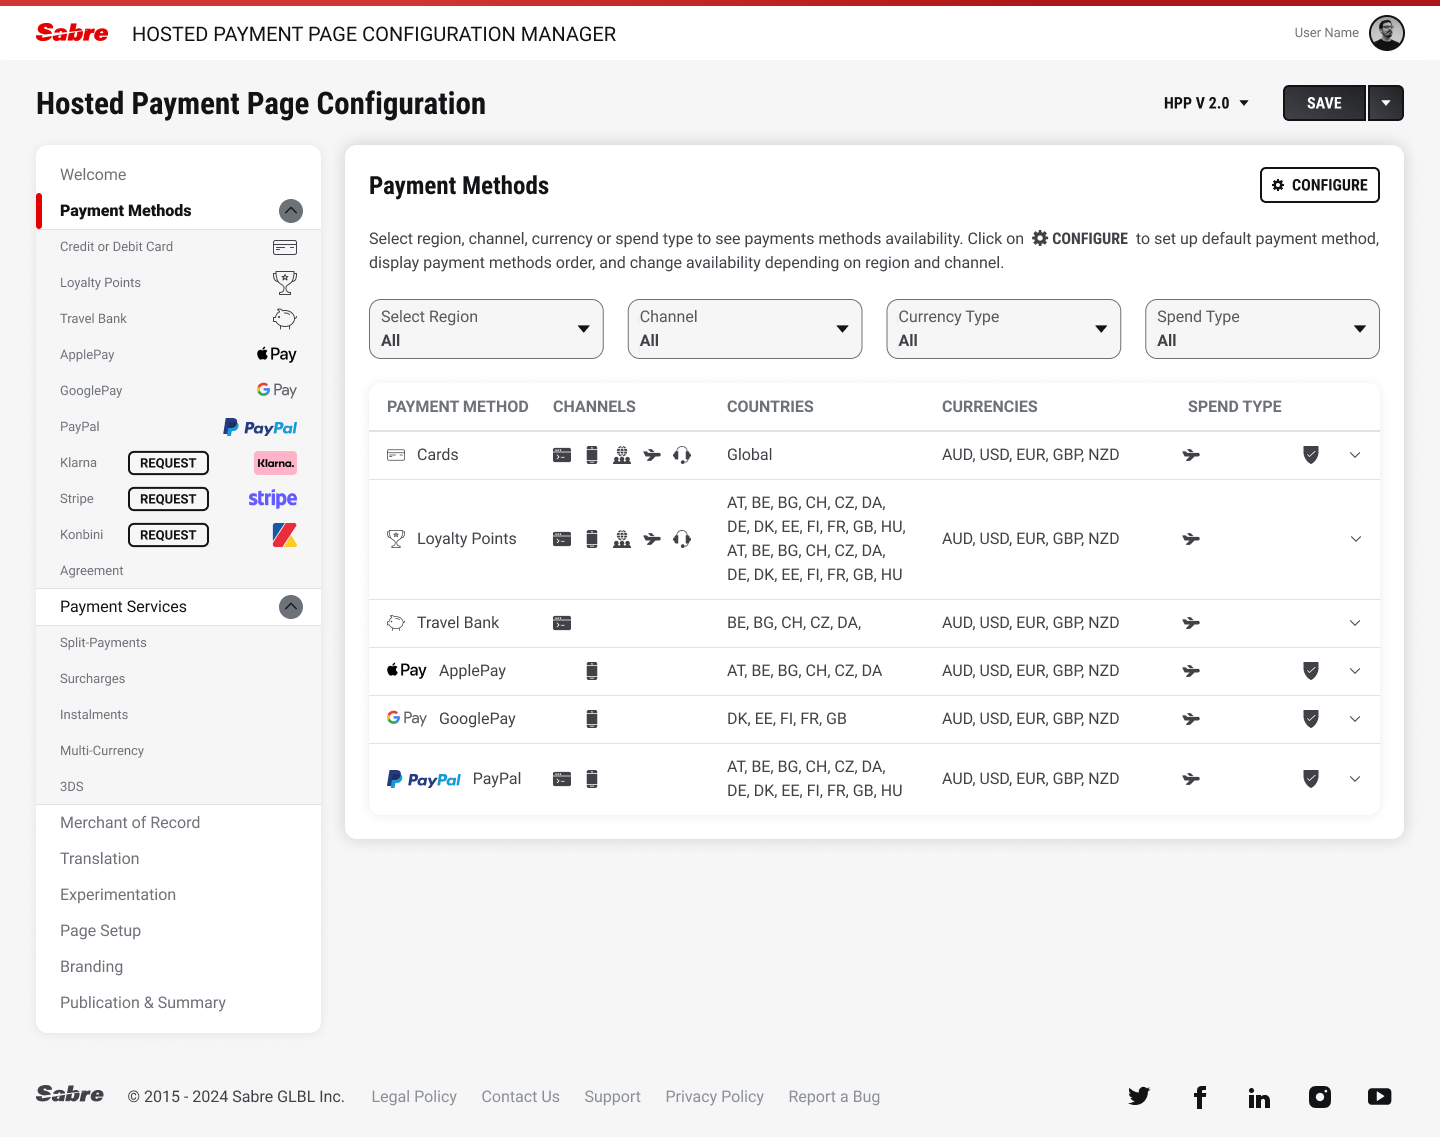Open the Currency Type dropdown
Image resolution: width=1440 pixels, height=1137 pixels.
click(1004, 329)
